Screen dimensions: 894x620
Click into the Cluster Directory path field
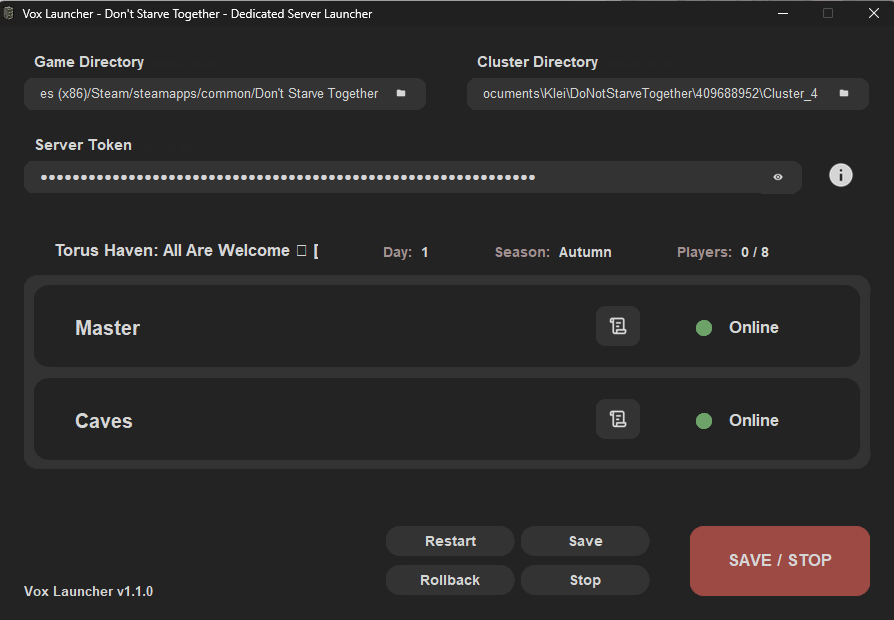649,94
